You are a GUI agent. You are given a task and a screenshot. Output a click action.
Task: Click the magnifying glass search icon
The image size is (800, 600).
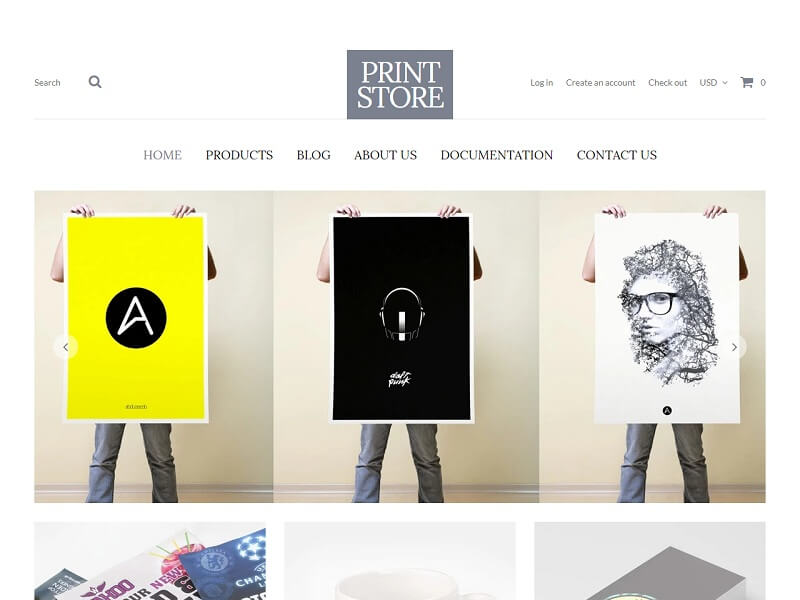pyautogui.click(x=95, y=82)
